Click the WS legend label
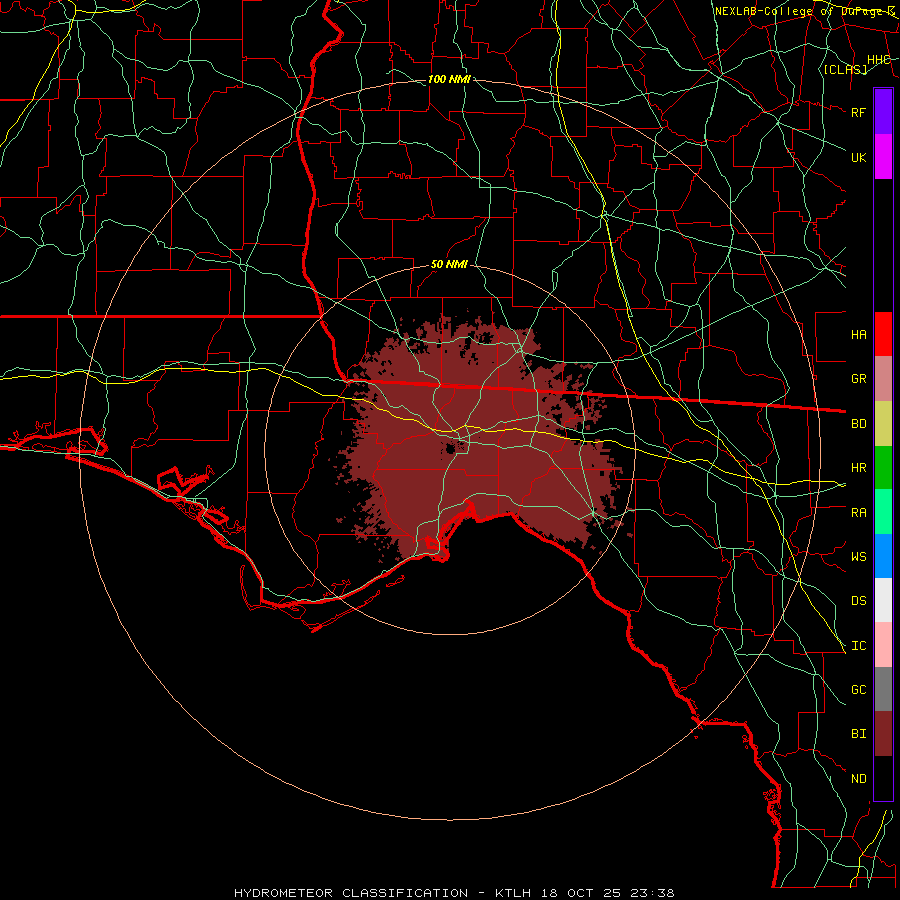Viewport: 900px width, 900px height. (859, 557)
